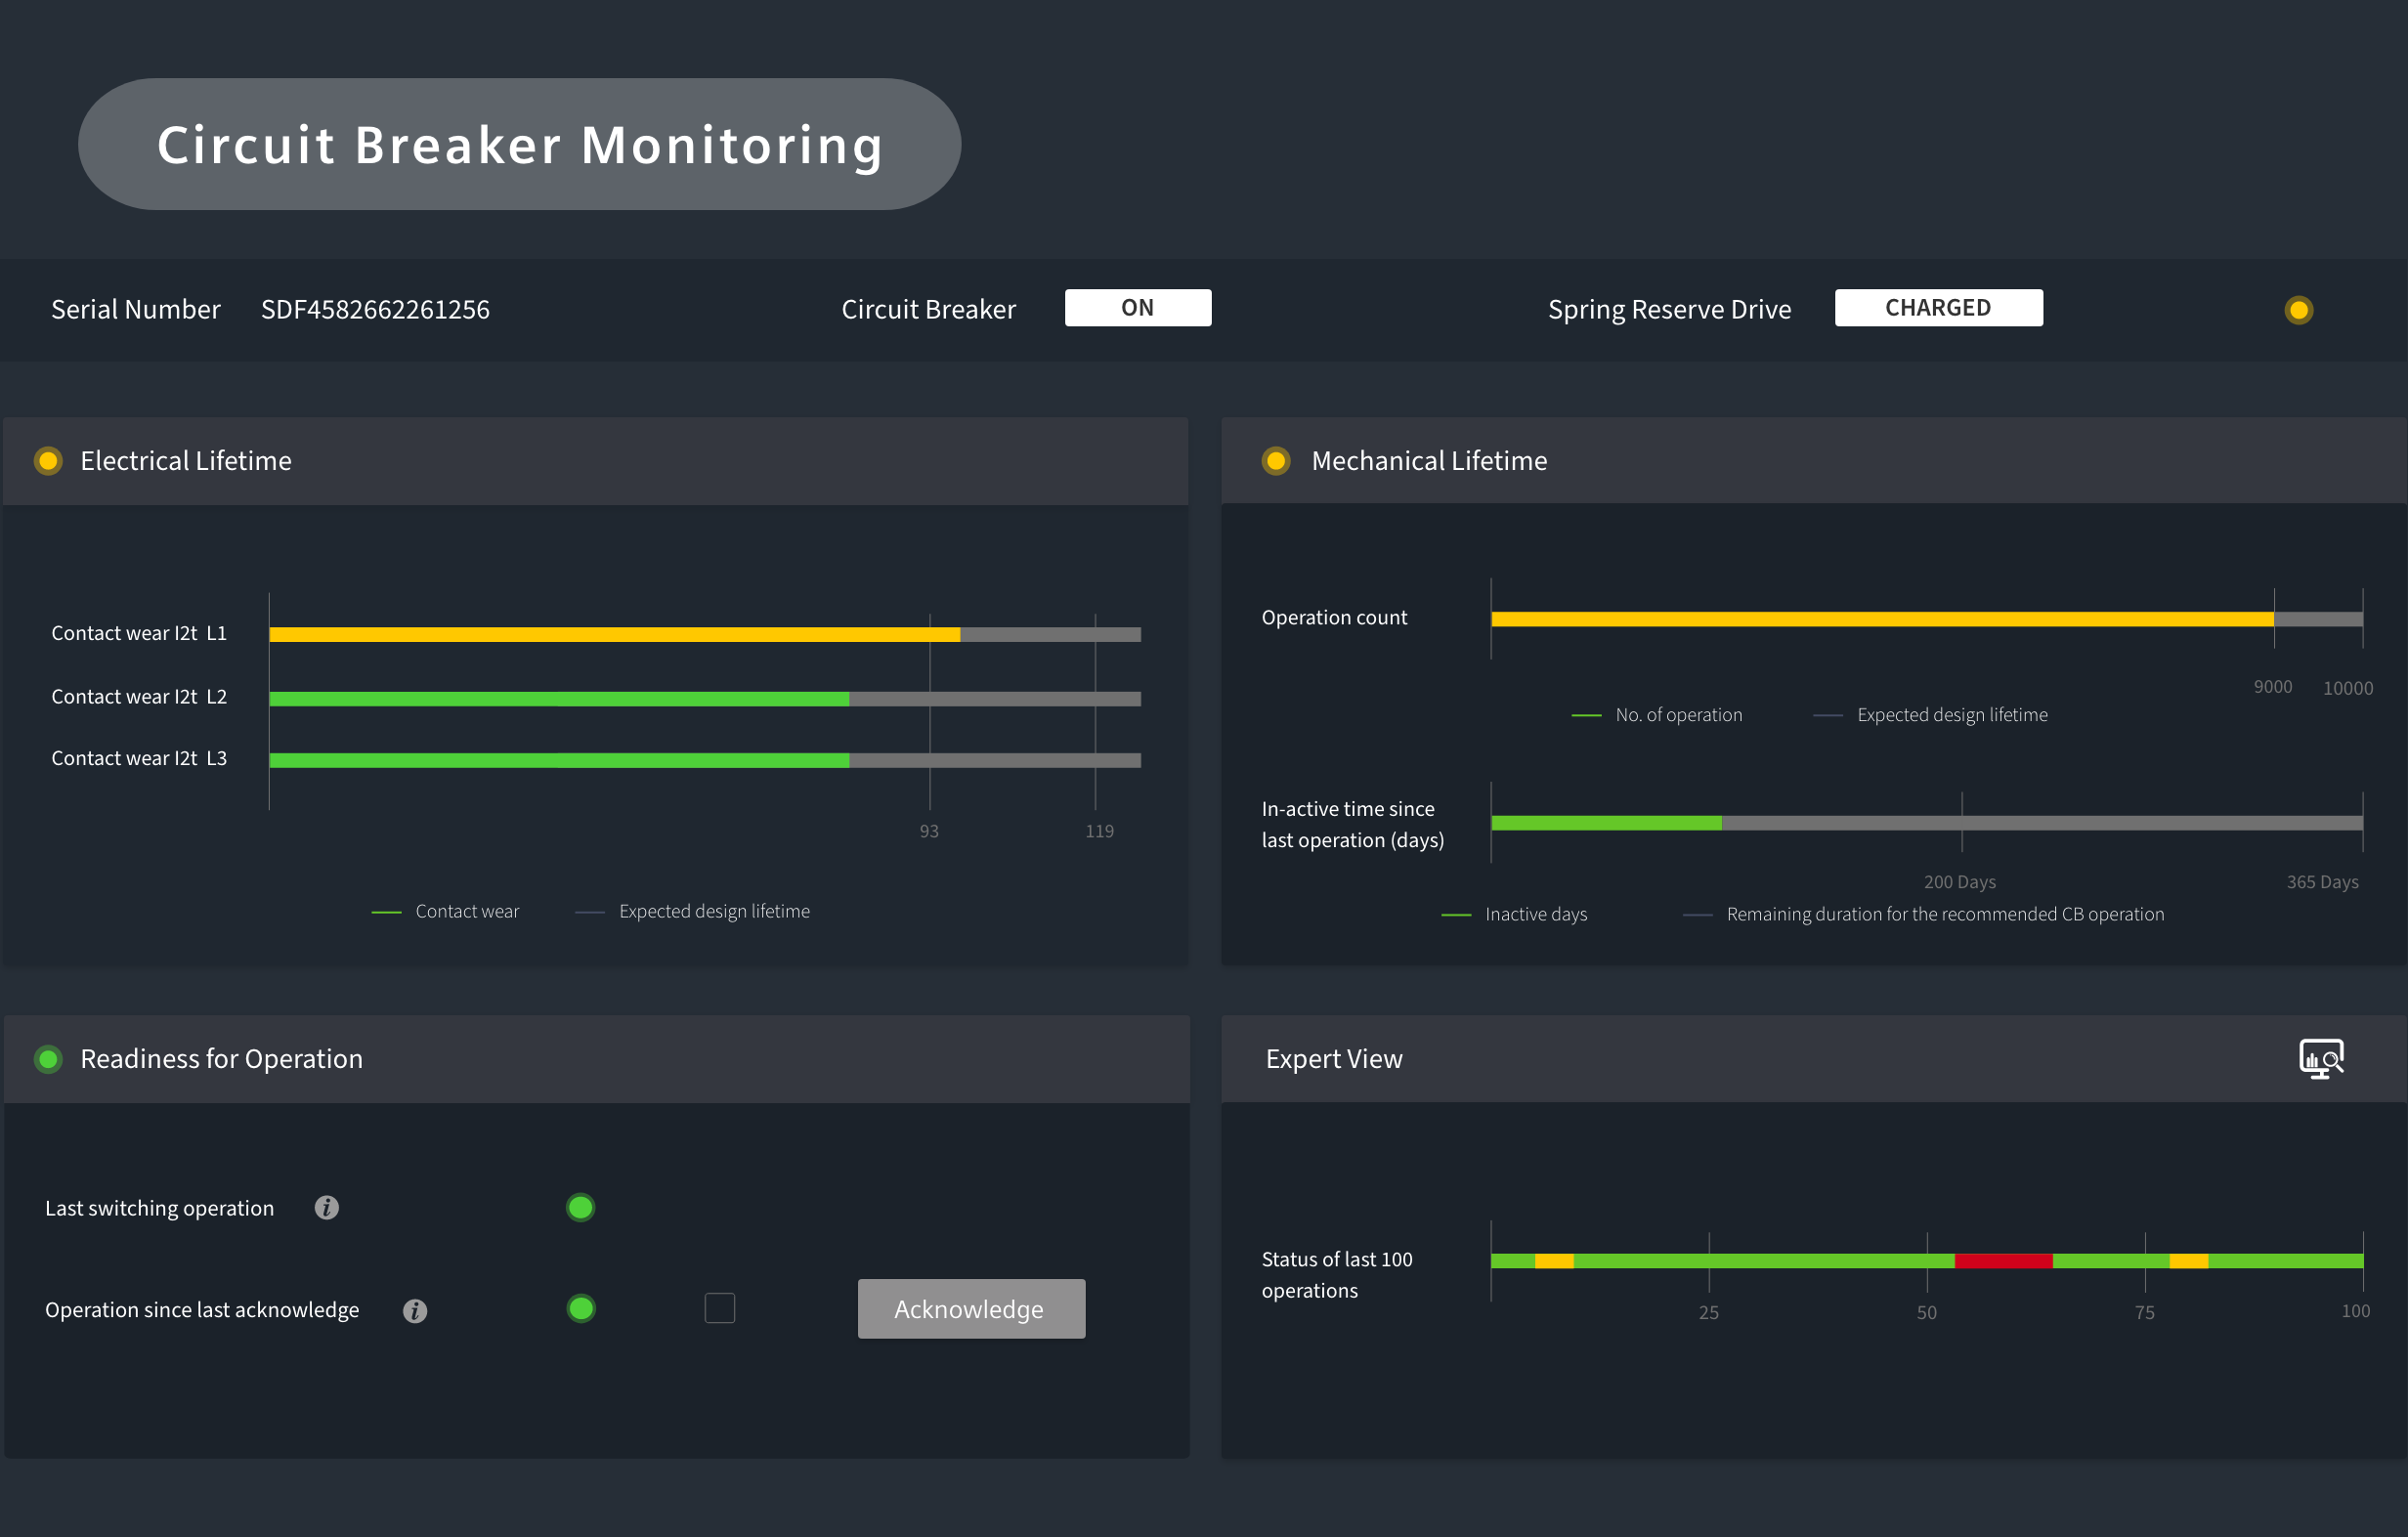Tick the checkbox next to Acknowledge button
This screenshot has width=2408, height=1537.
[720, 1308]
